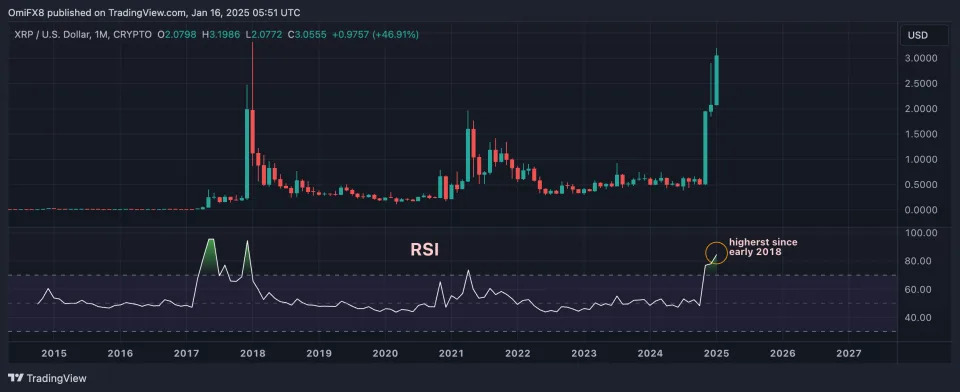Click the low value L2.0772
Image resolution: width=960 pixels, height=392 pixels.
(x=264, y=36)
